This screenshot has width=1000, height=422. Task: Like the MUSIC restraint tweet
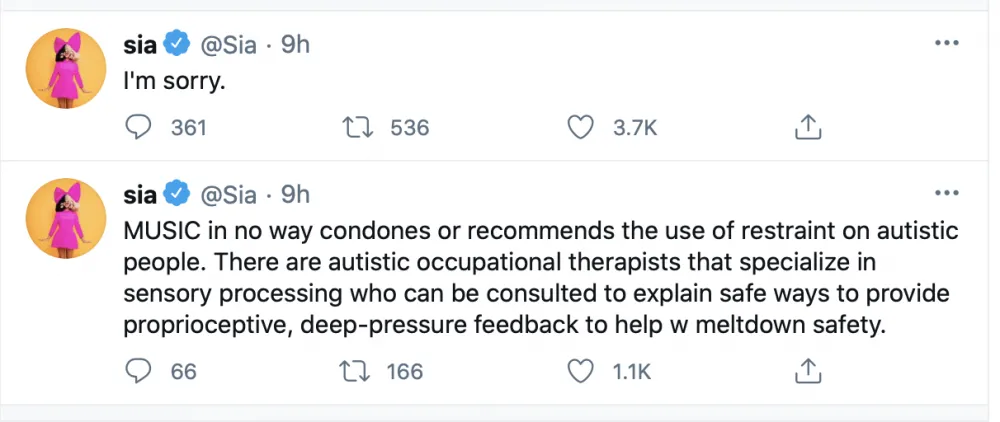coord(580,371)
